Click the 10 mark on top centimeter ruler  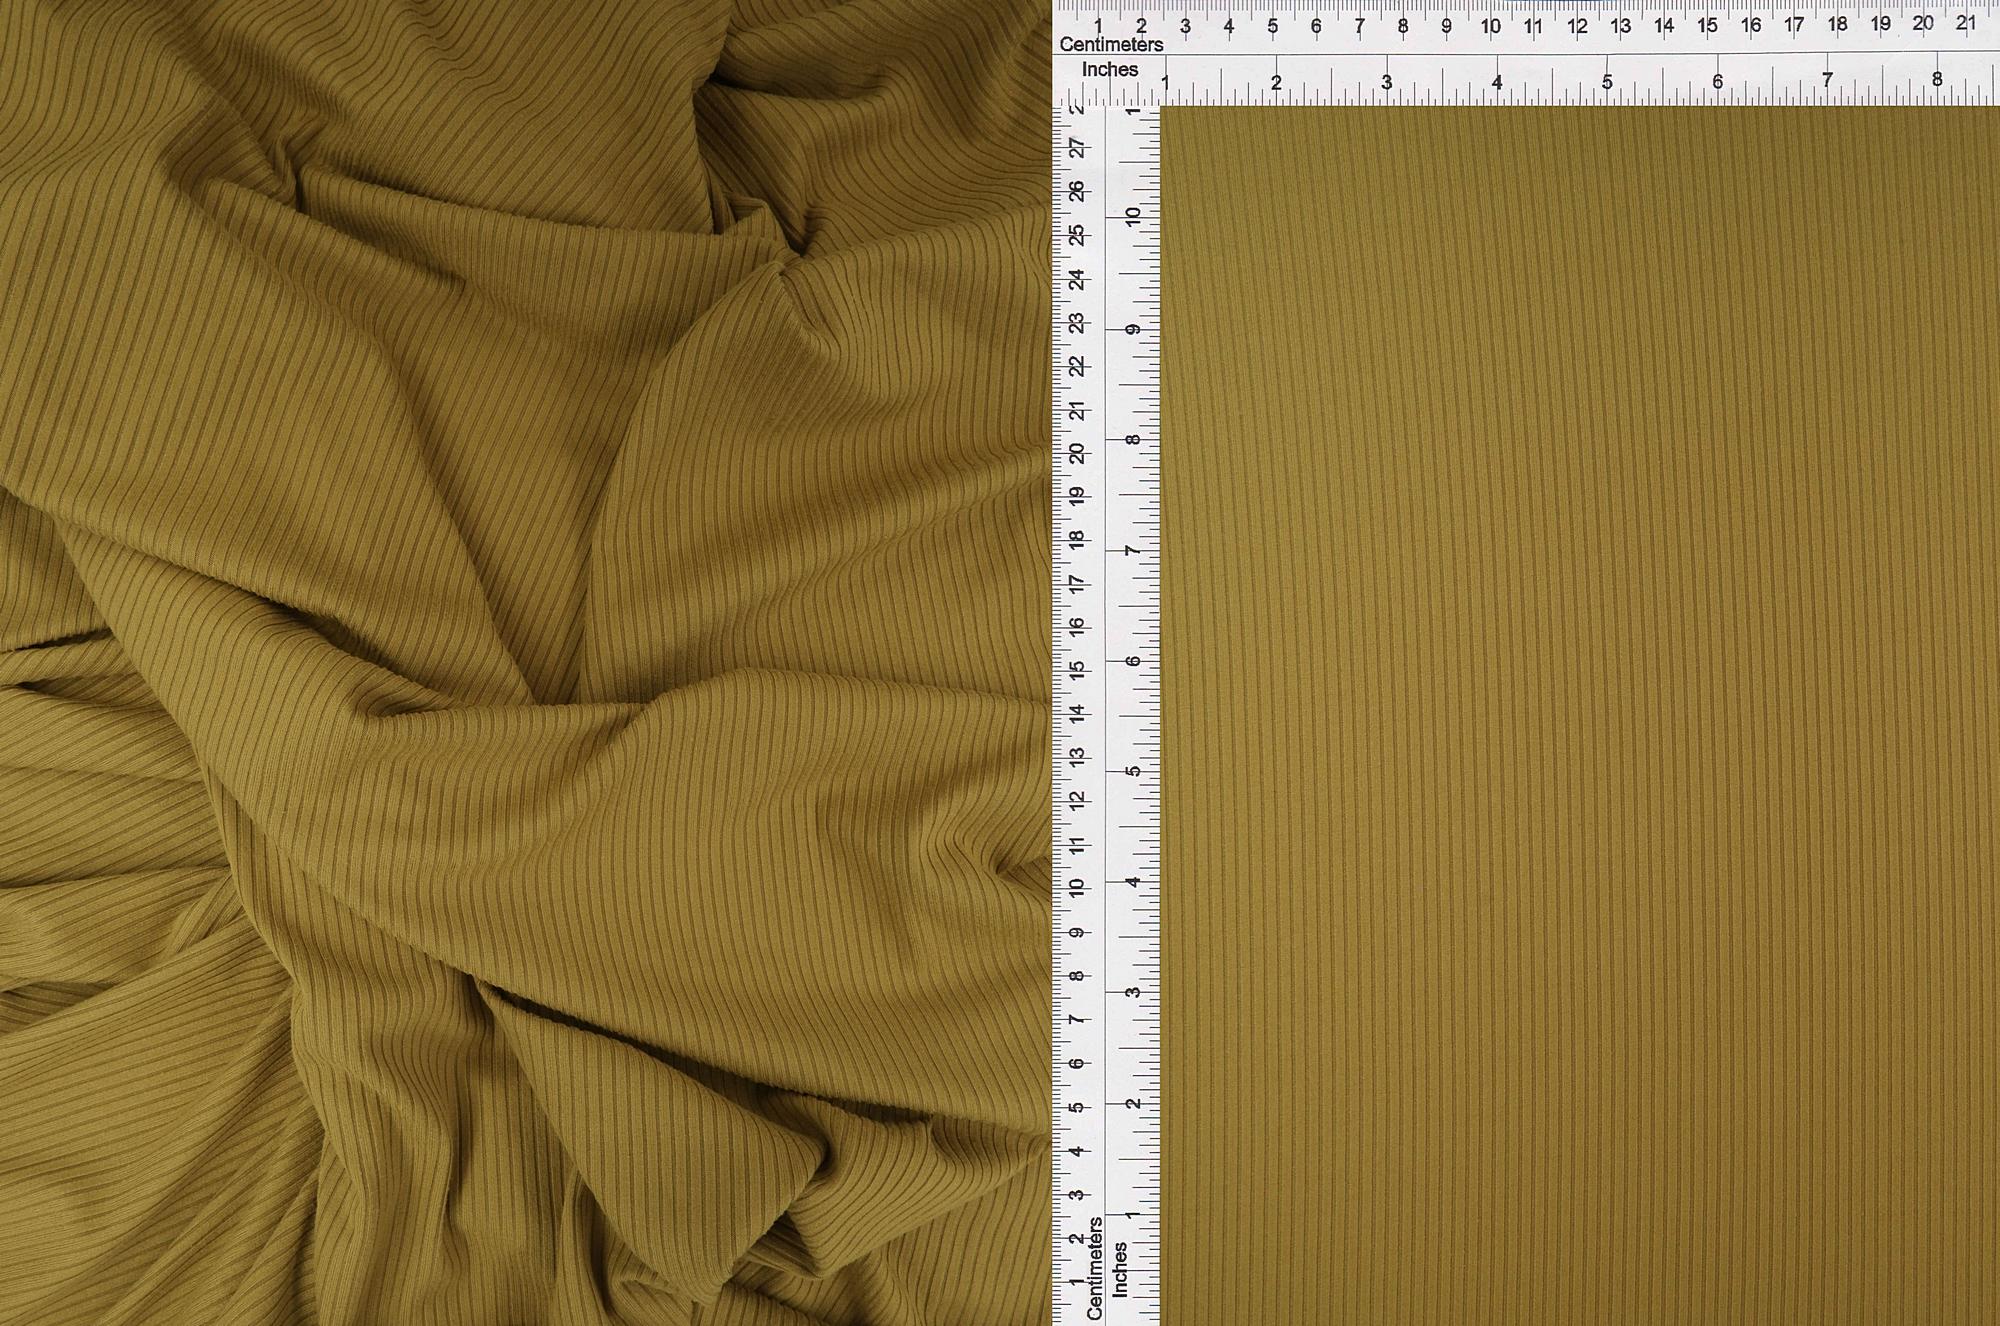click(x=1490, y=27)
